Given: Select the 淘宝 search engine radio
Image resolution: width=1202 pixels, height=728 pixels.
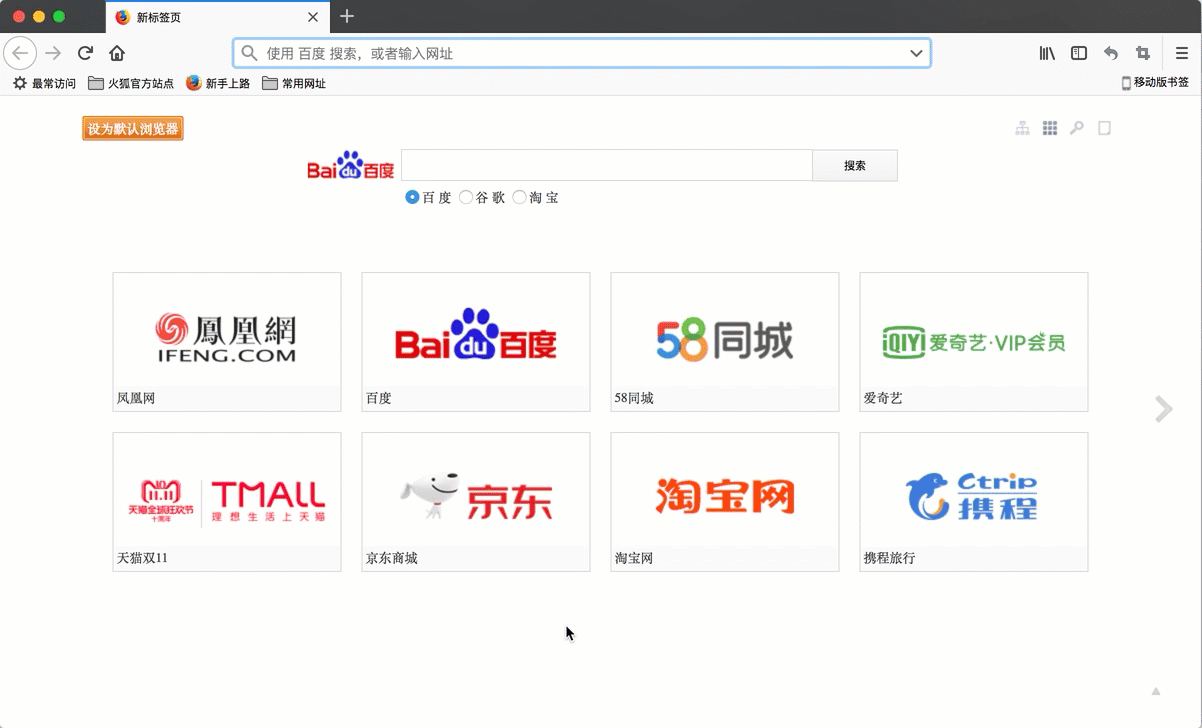Looking at the screenshot, I should click(519, 198).
